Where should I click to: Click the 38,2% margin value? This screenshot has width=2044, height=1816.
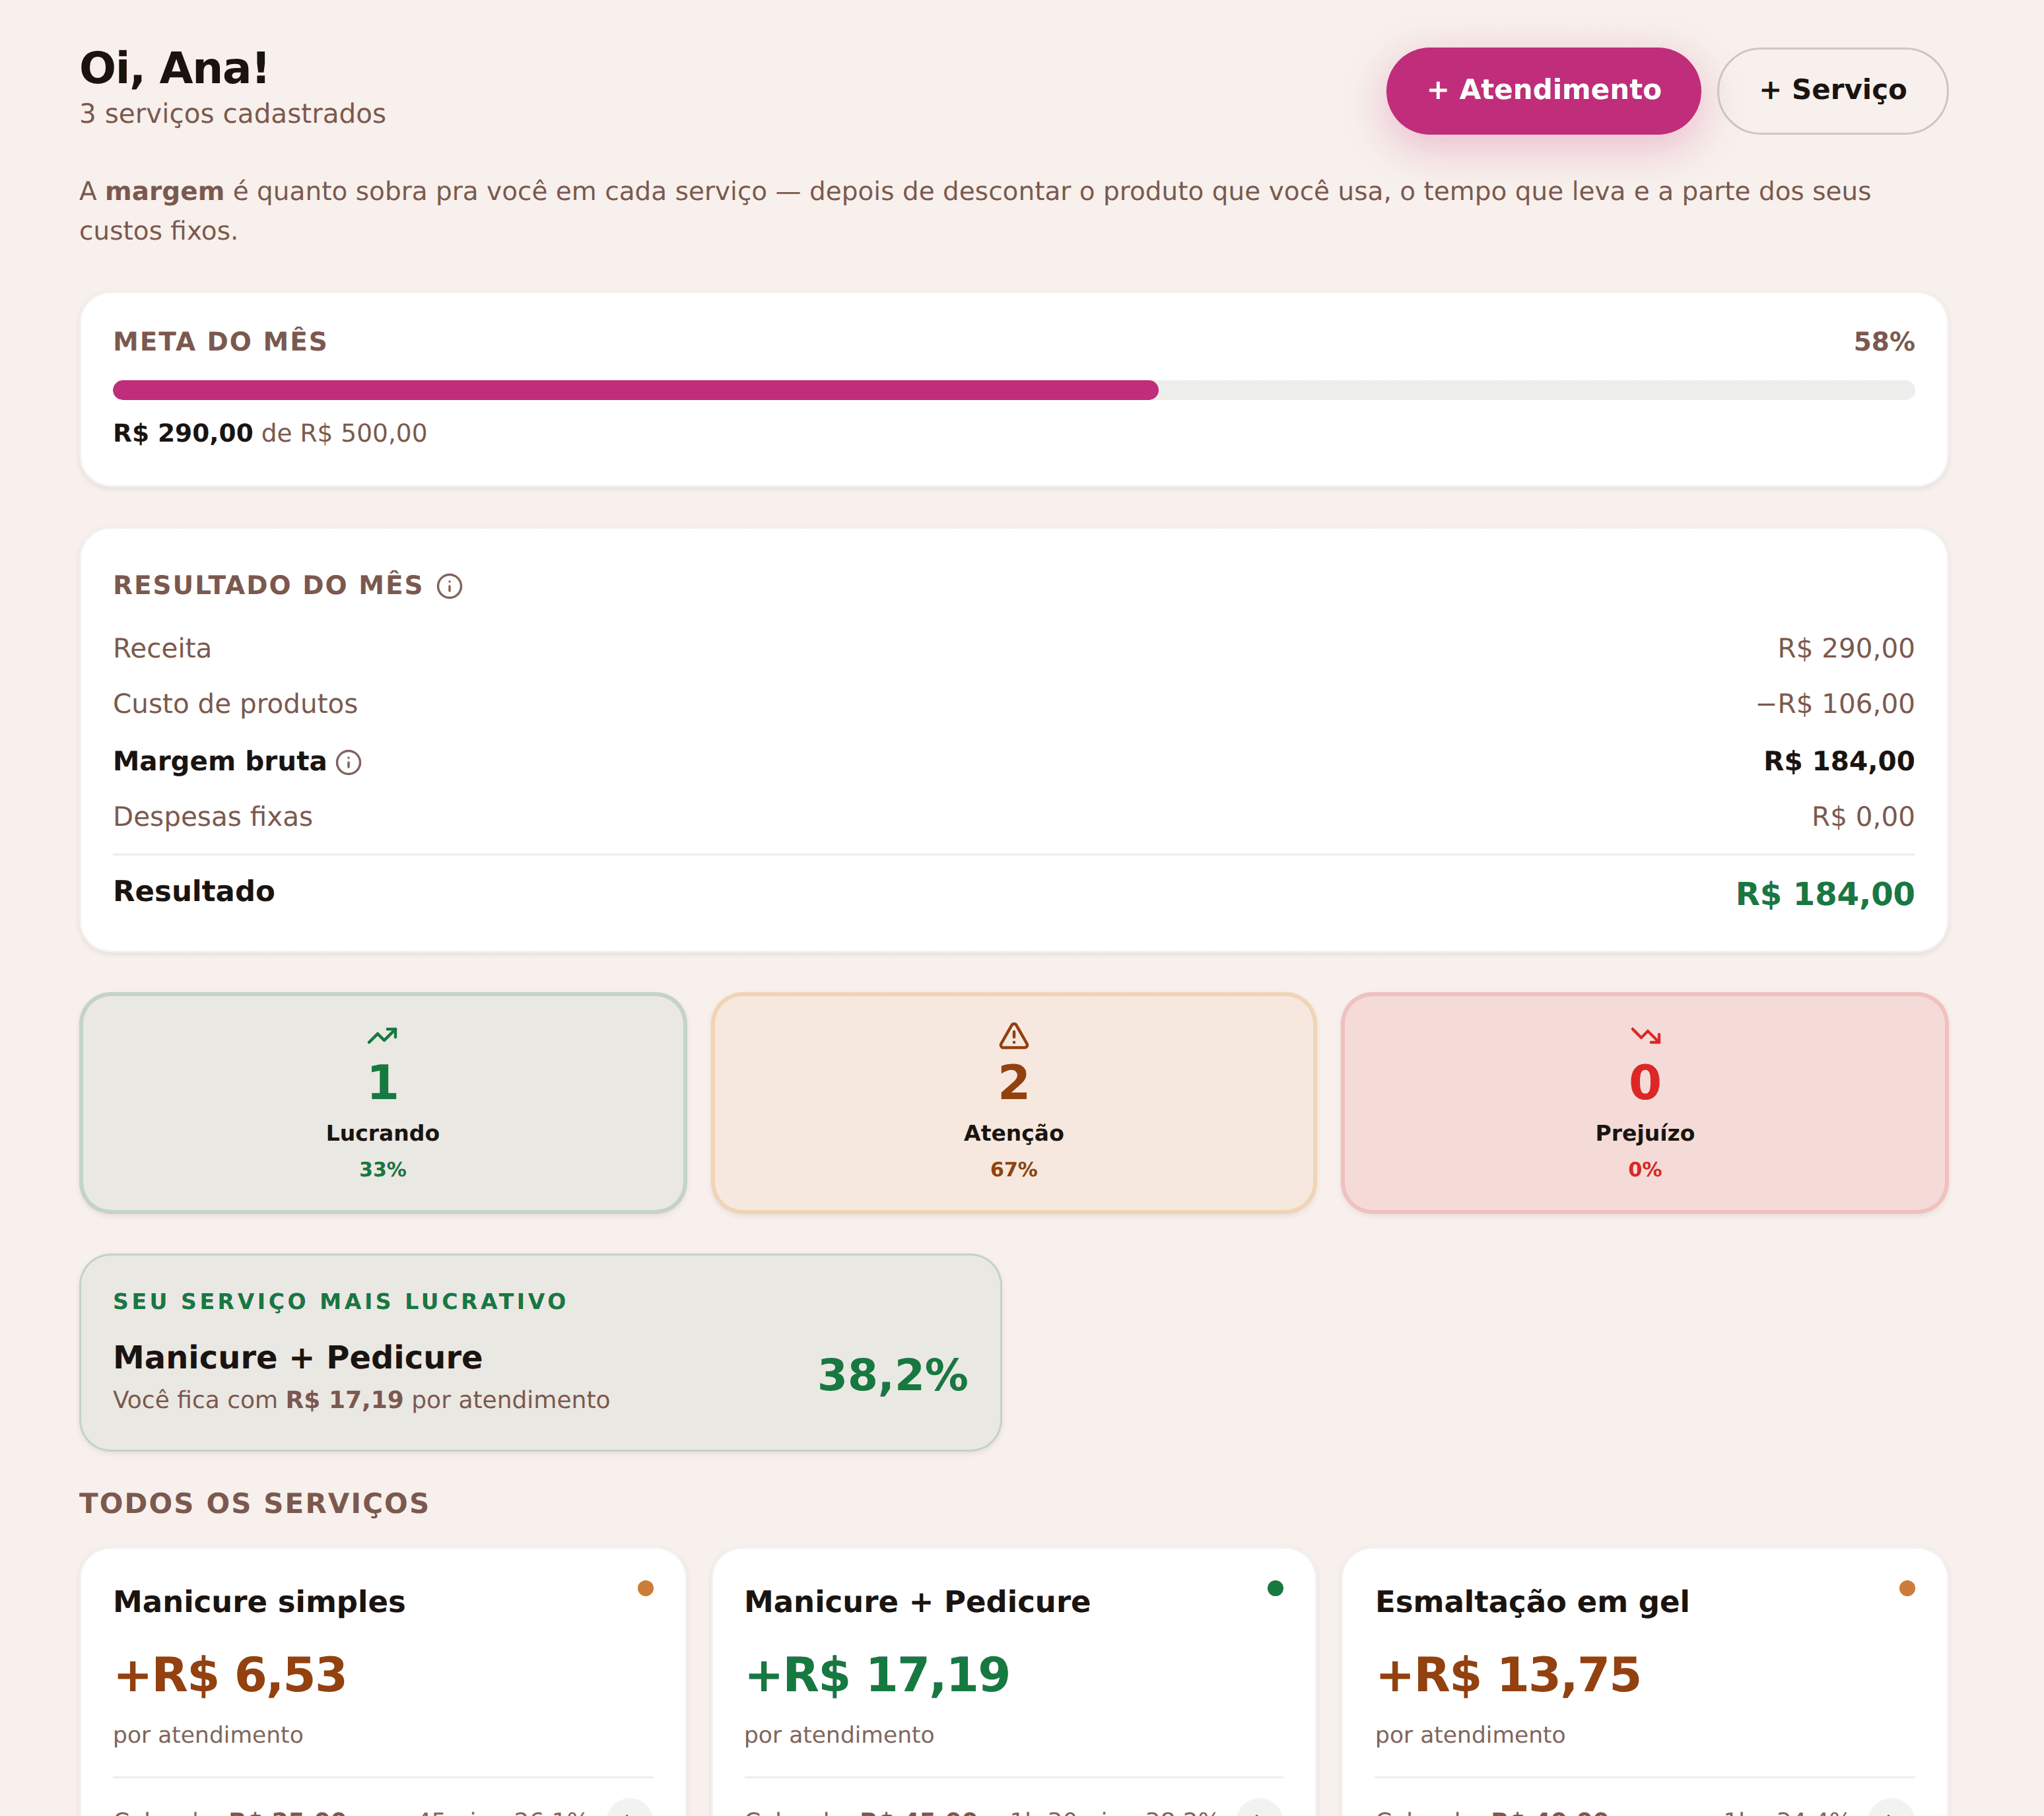tap(893, 1375)
